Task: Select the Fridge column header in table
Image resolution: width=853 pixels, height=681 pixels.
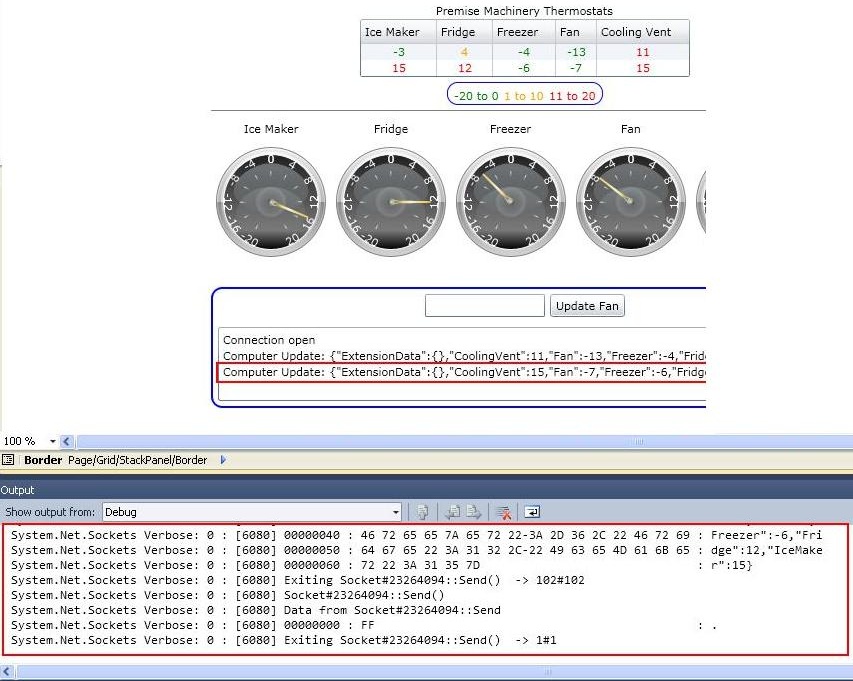Action: click(x=464, y=32)
